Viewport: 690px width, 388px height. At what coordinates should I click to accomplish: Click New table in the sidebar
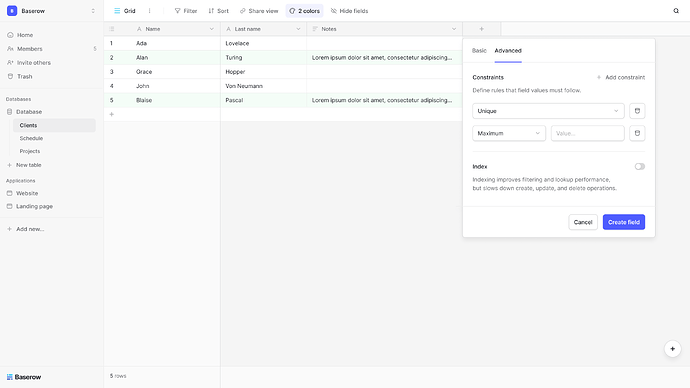29,165
